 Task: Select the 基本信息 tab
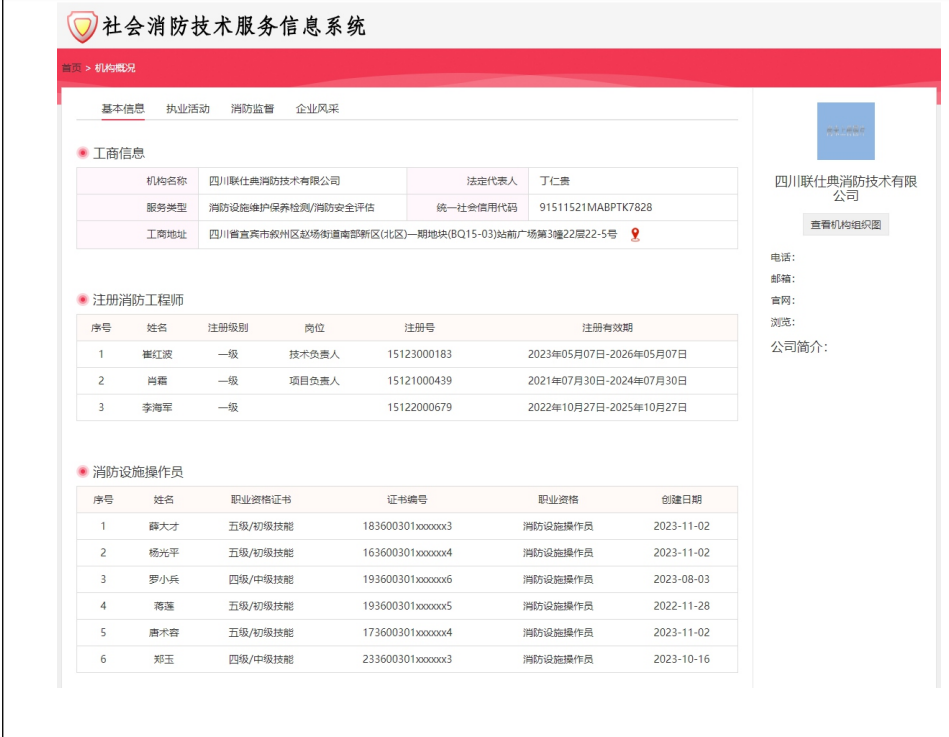pos(123,109)
